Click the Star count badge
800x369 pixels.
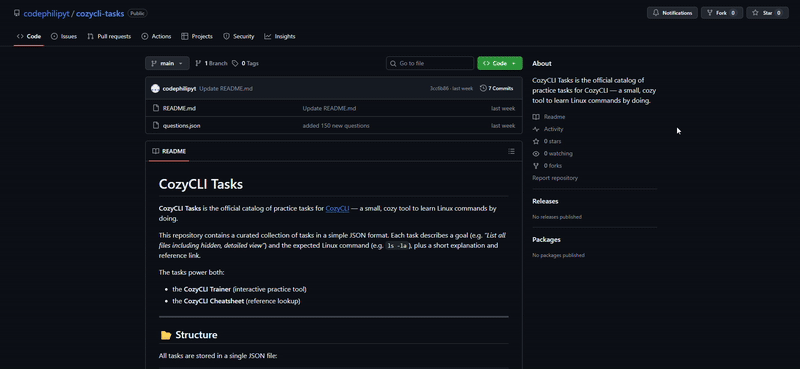pyautogui.click(x=779, y=13)
